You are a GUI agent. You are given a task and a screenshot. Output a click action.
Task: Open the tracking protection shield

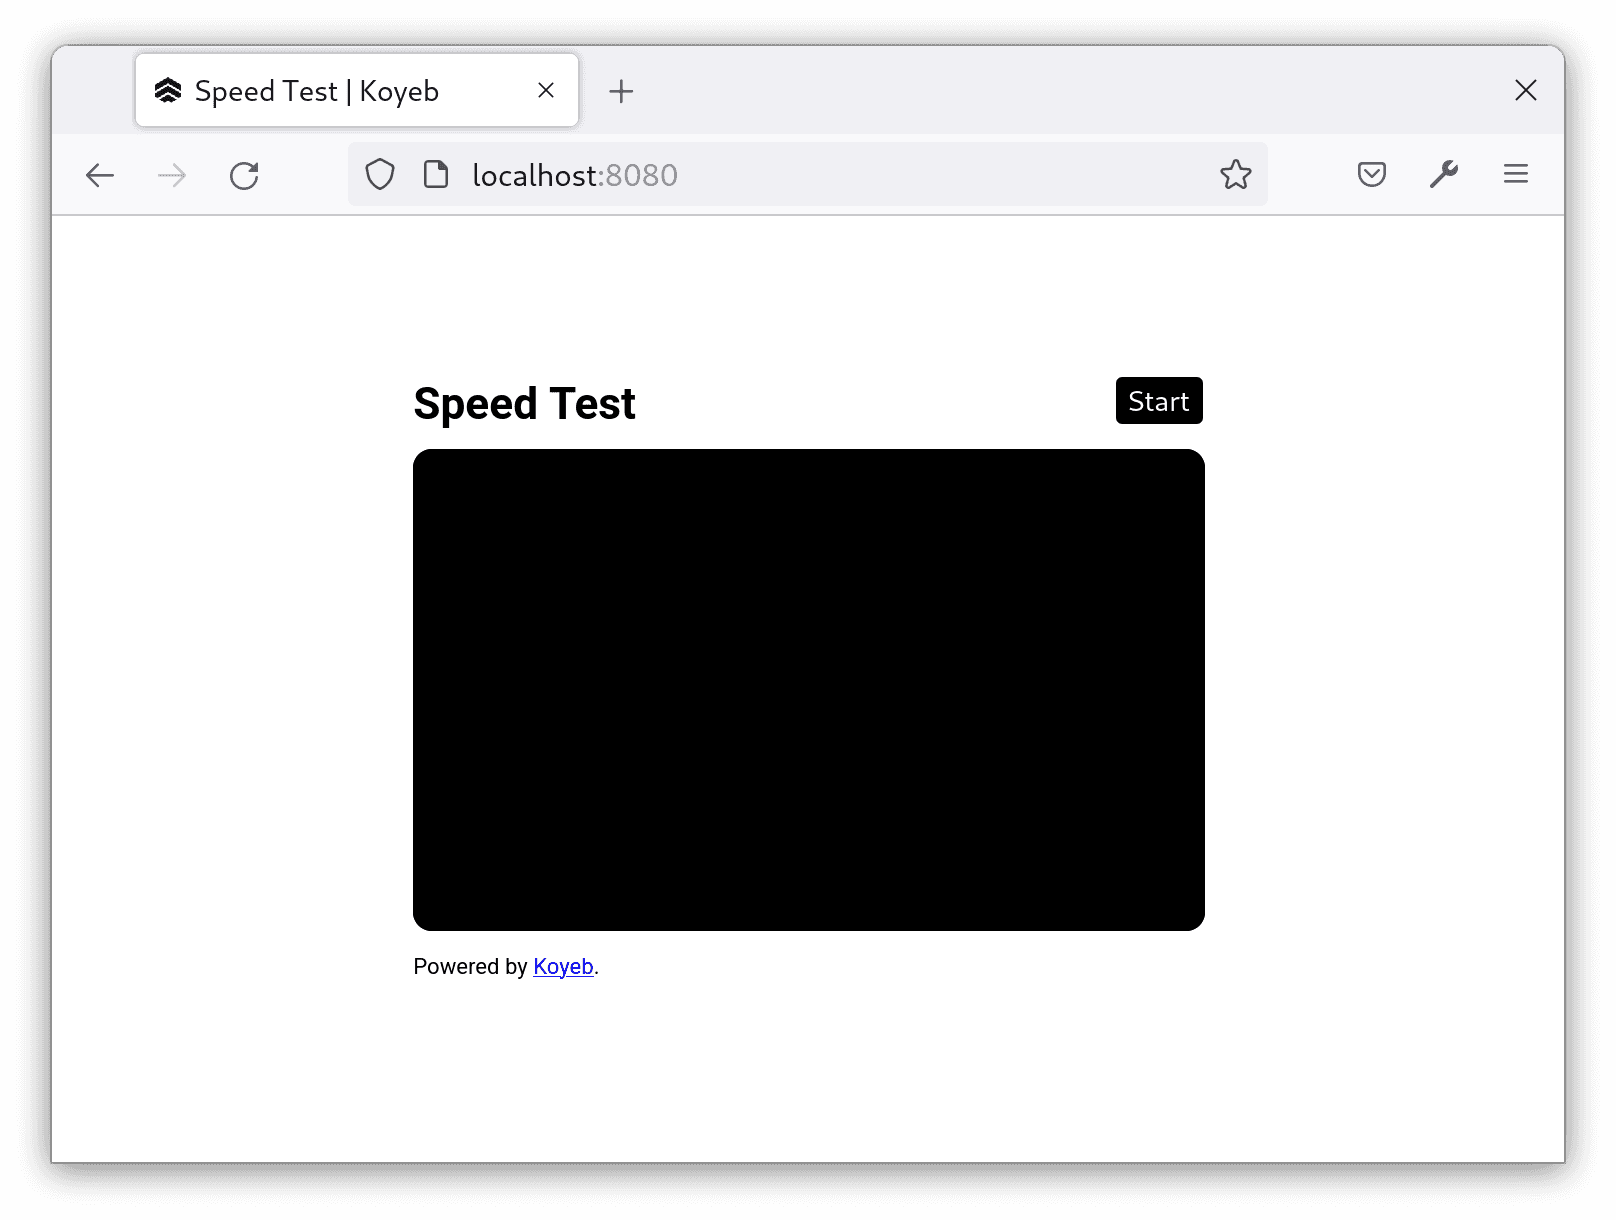point(380,175)
